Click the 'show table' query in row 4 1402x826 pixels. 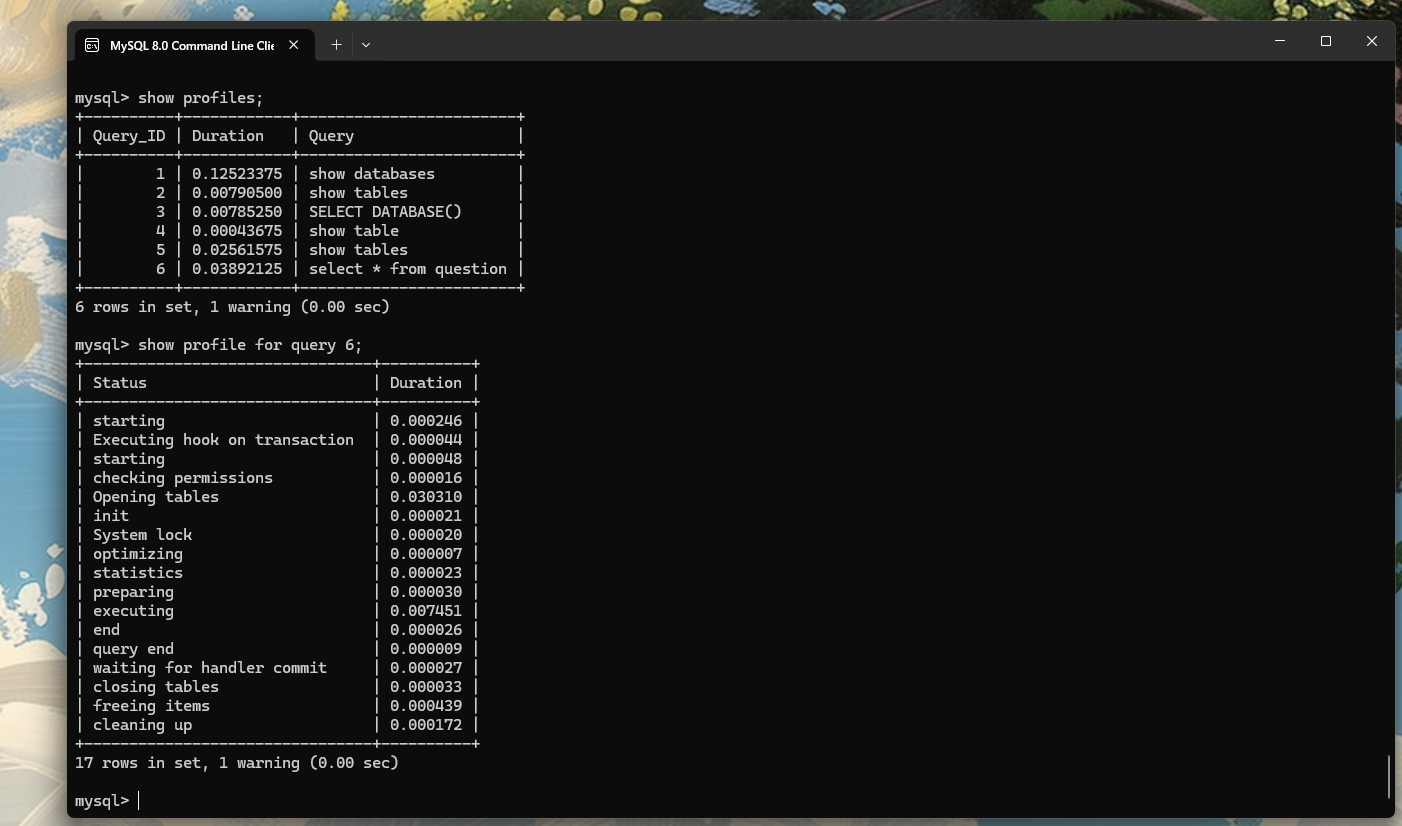click(x=354, y=231)
